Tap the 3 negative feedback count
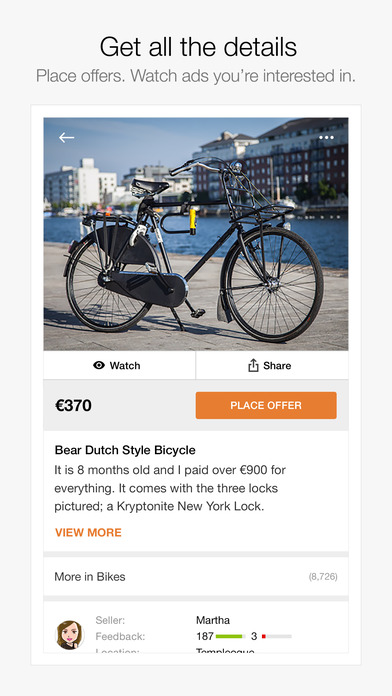392x696 pixels. tap(254, 637)
